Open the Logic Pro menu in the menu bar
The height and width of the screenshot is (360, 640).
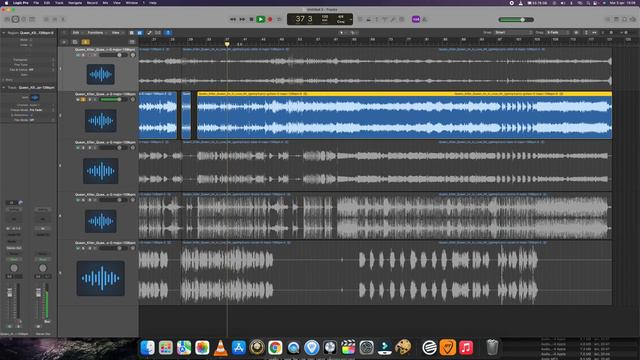coord(20,2)
